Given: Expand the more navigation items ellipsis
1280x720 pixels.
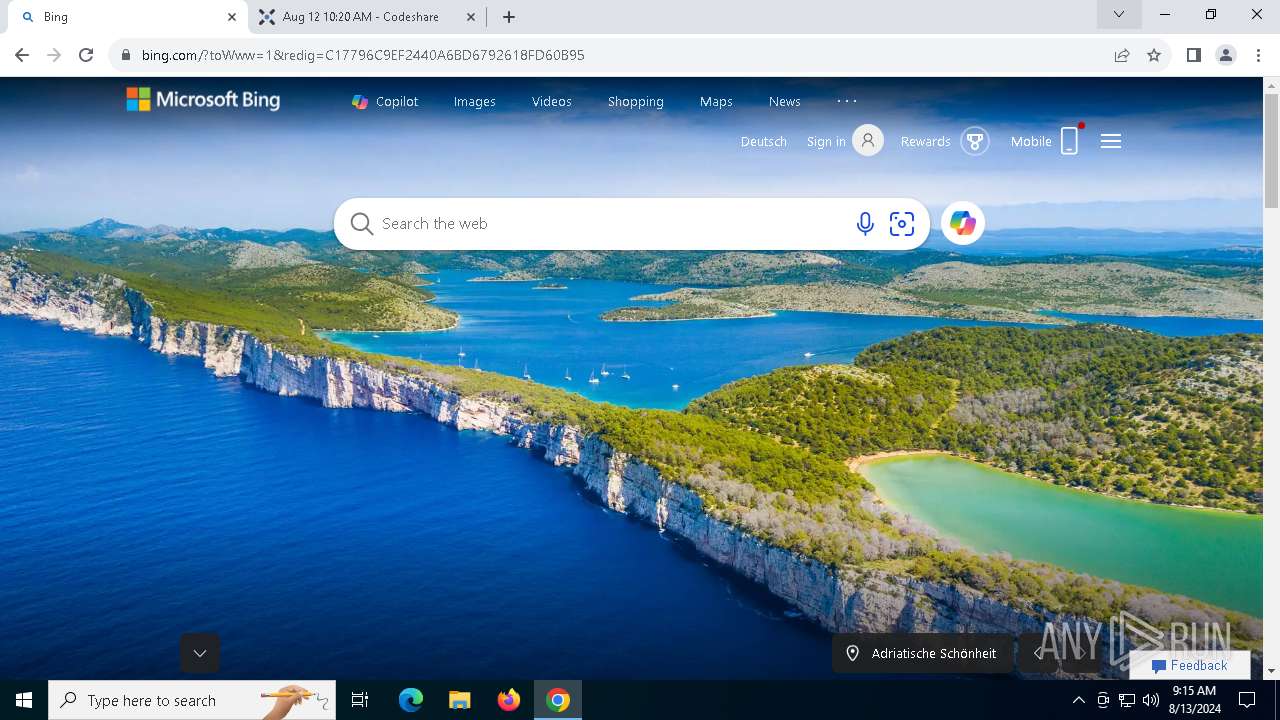Looking at the screenshot, I should tap(847, 101).
